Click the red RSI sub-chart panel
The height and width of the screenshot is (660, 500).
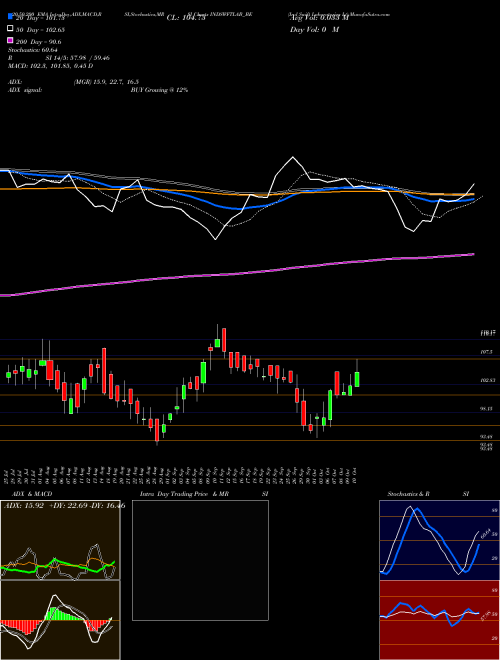pos(439,620)
